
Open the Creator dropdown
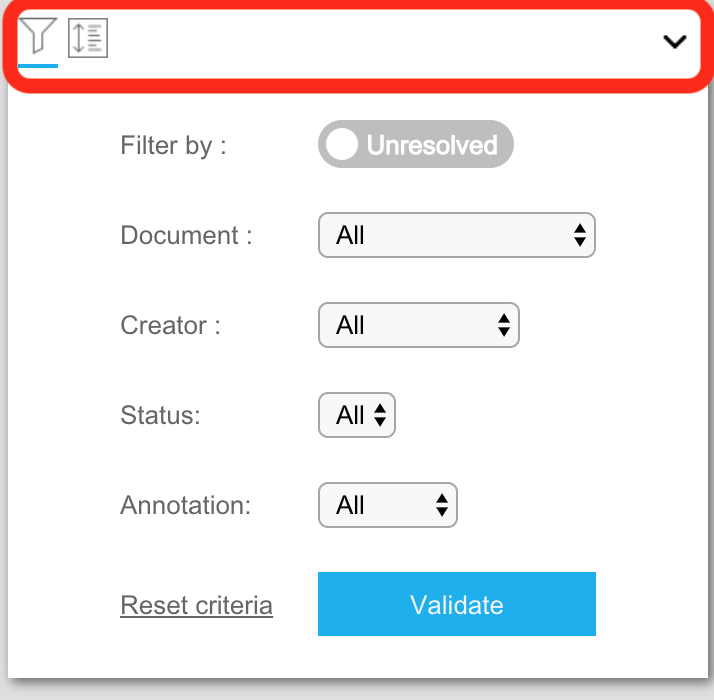pos(419,325)
